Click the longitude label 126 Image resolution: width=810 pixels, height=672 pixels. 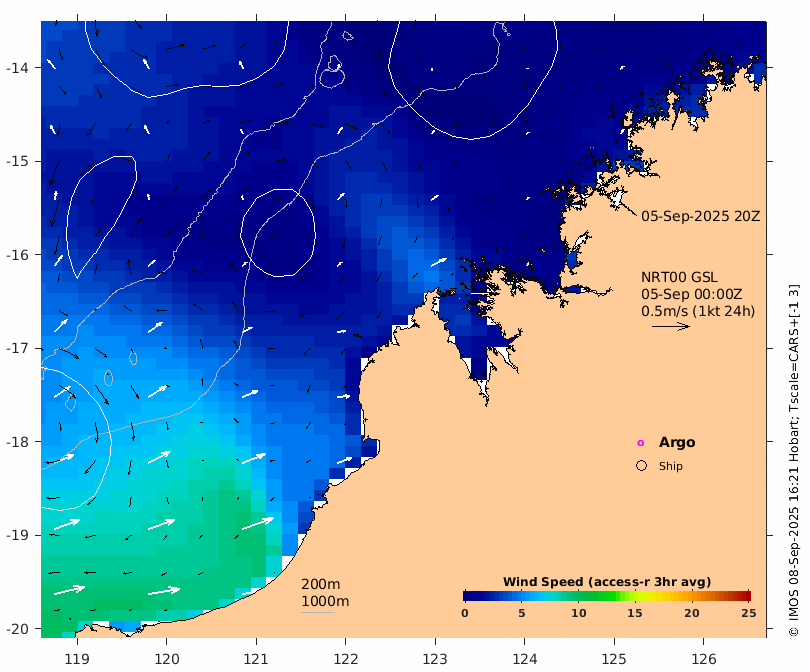point(704,659)
